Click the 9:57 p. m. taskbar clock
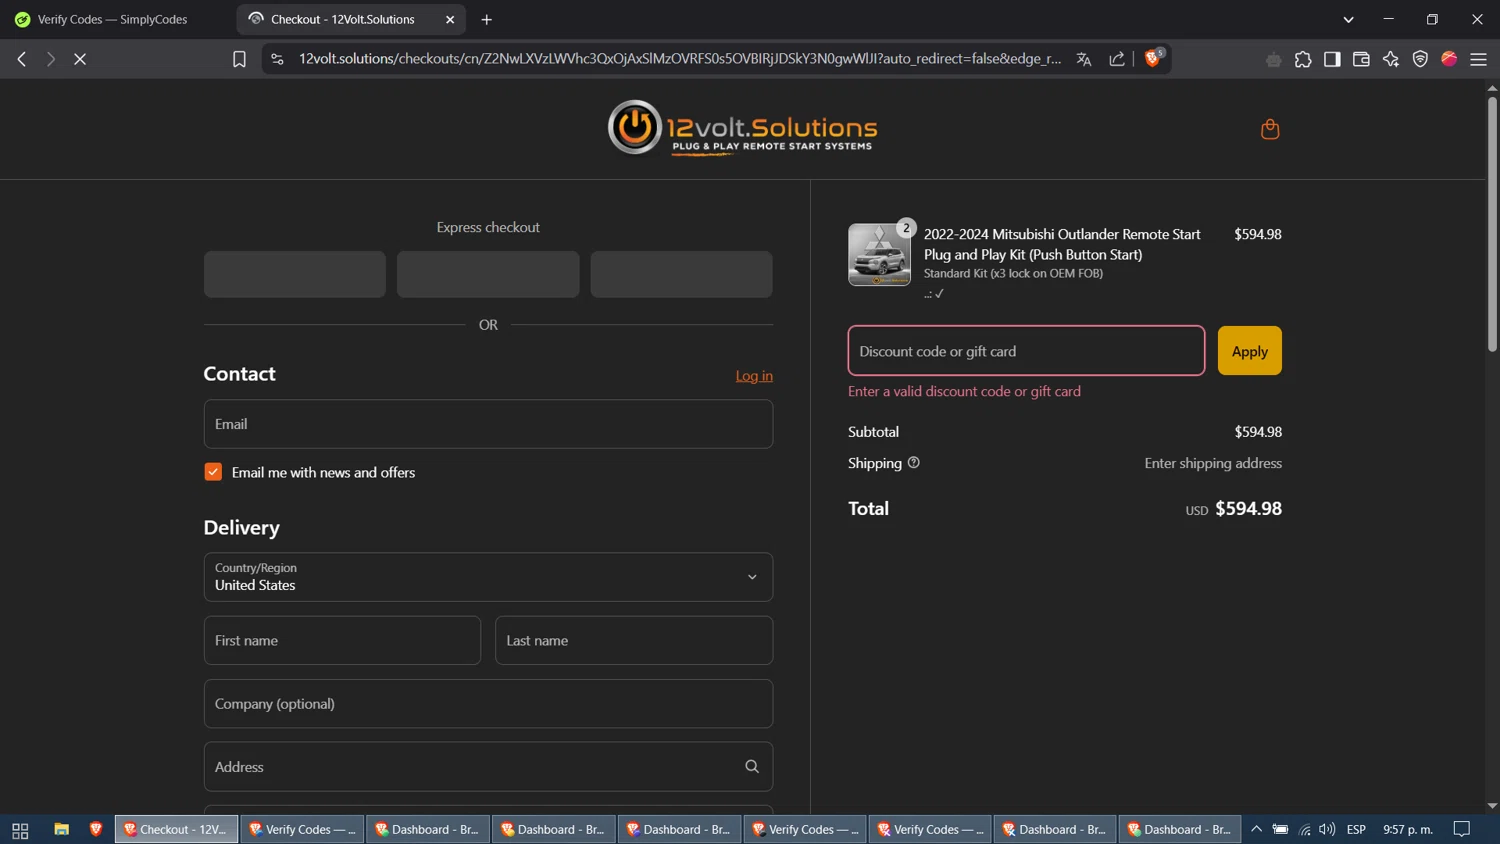Screen dimensions: 1500x844 (1408, 829)
